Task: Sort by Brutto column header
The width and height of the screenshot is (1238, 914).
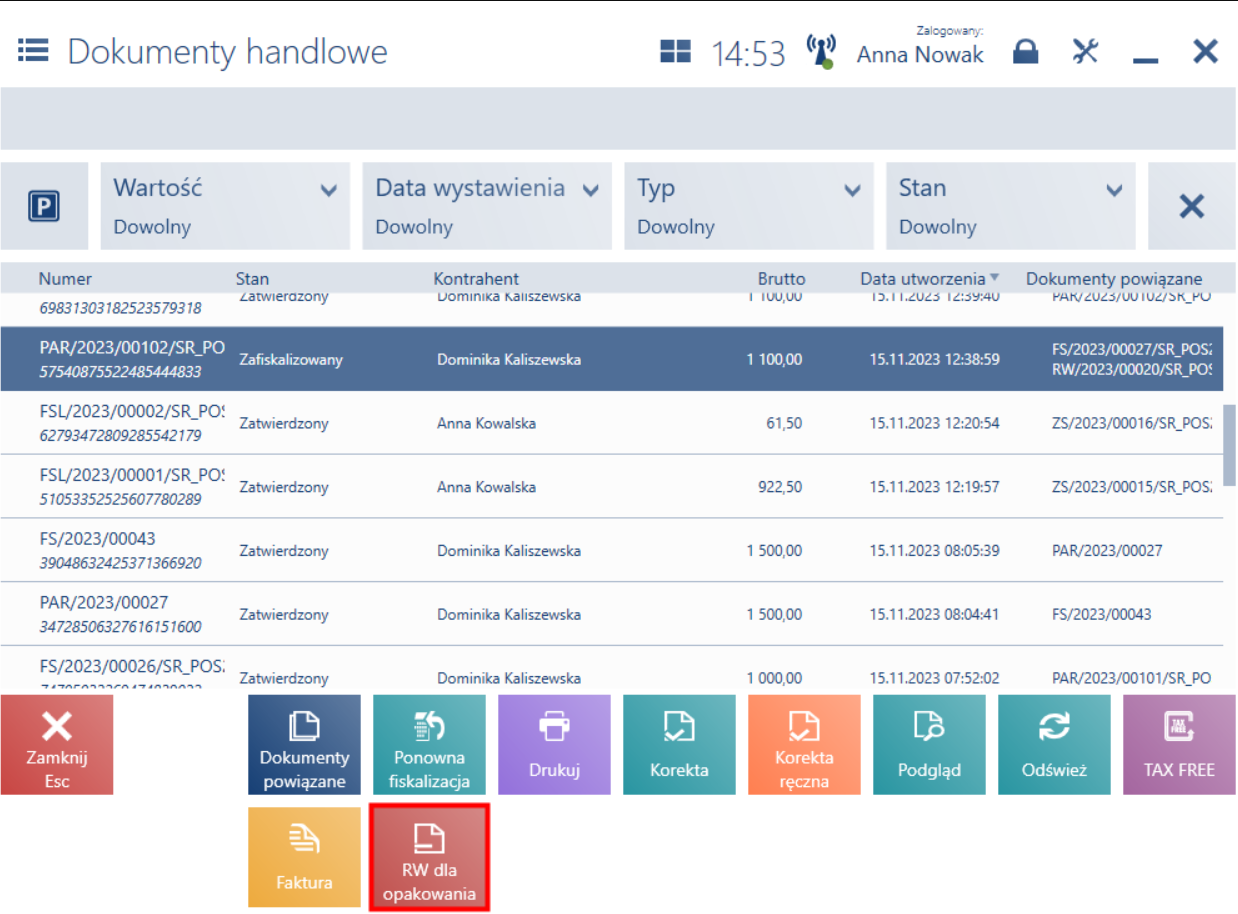Action: click(x=781, y=279)
